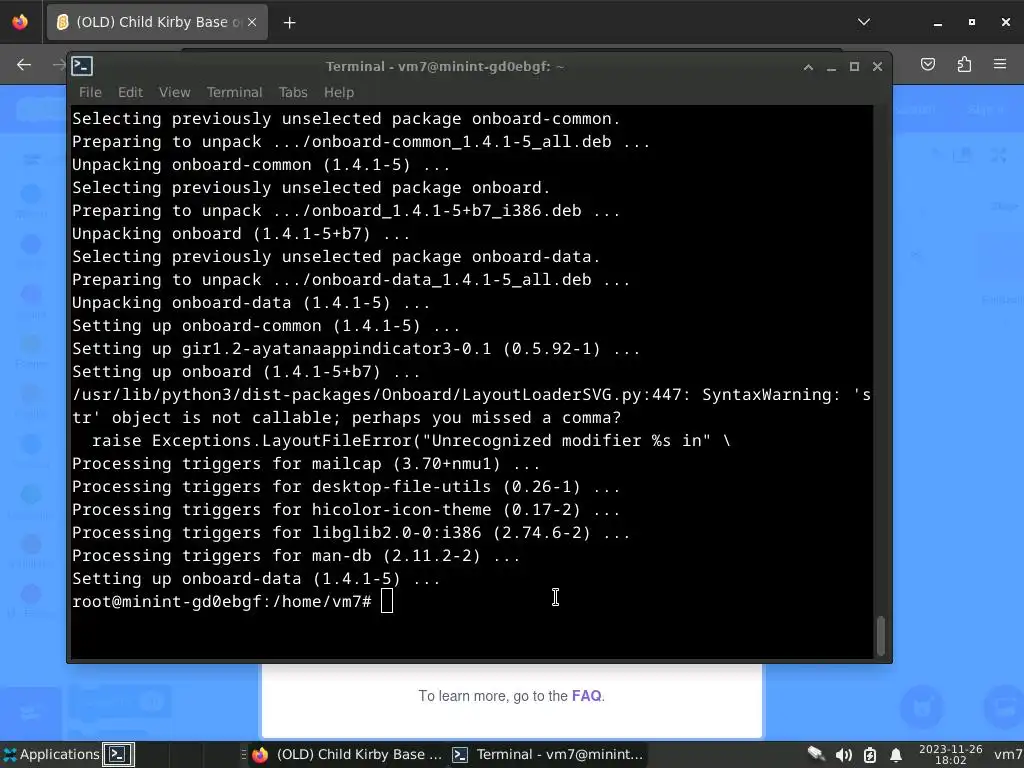Open the Terminal Edit menu
Image resolution: width=1024 pixels, height=768 pixels.
tap(130, 92)
